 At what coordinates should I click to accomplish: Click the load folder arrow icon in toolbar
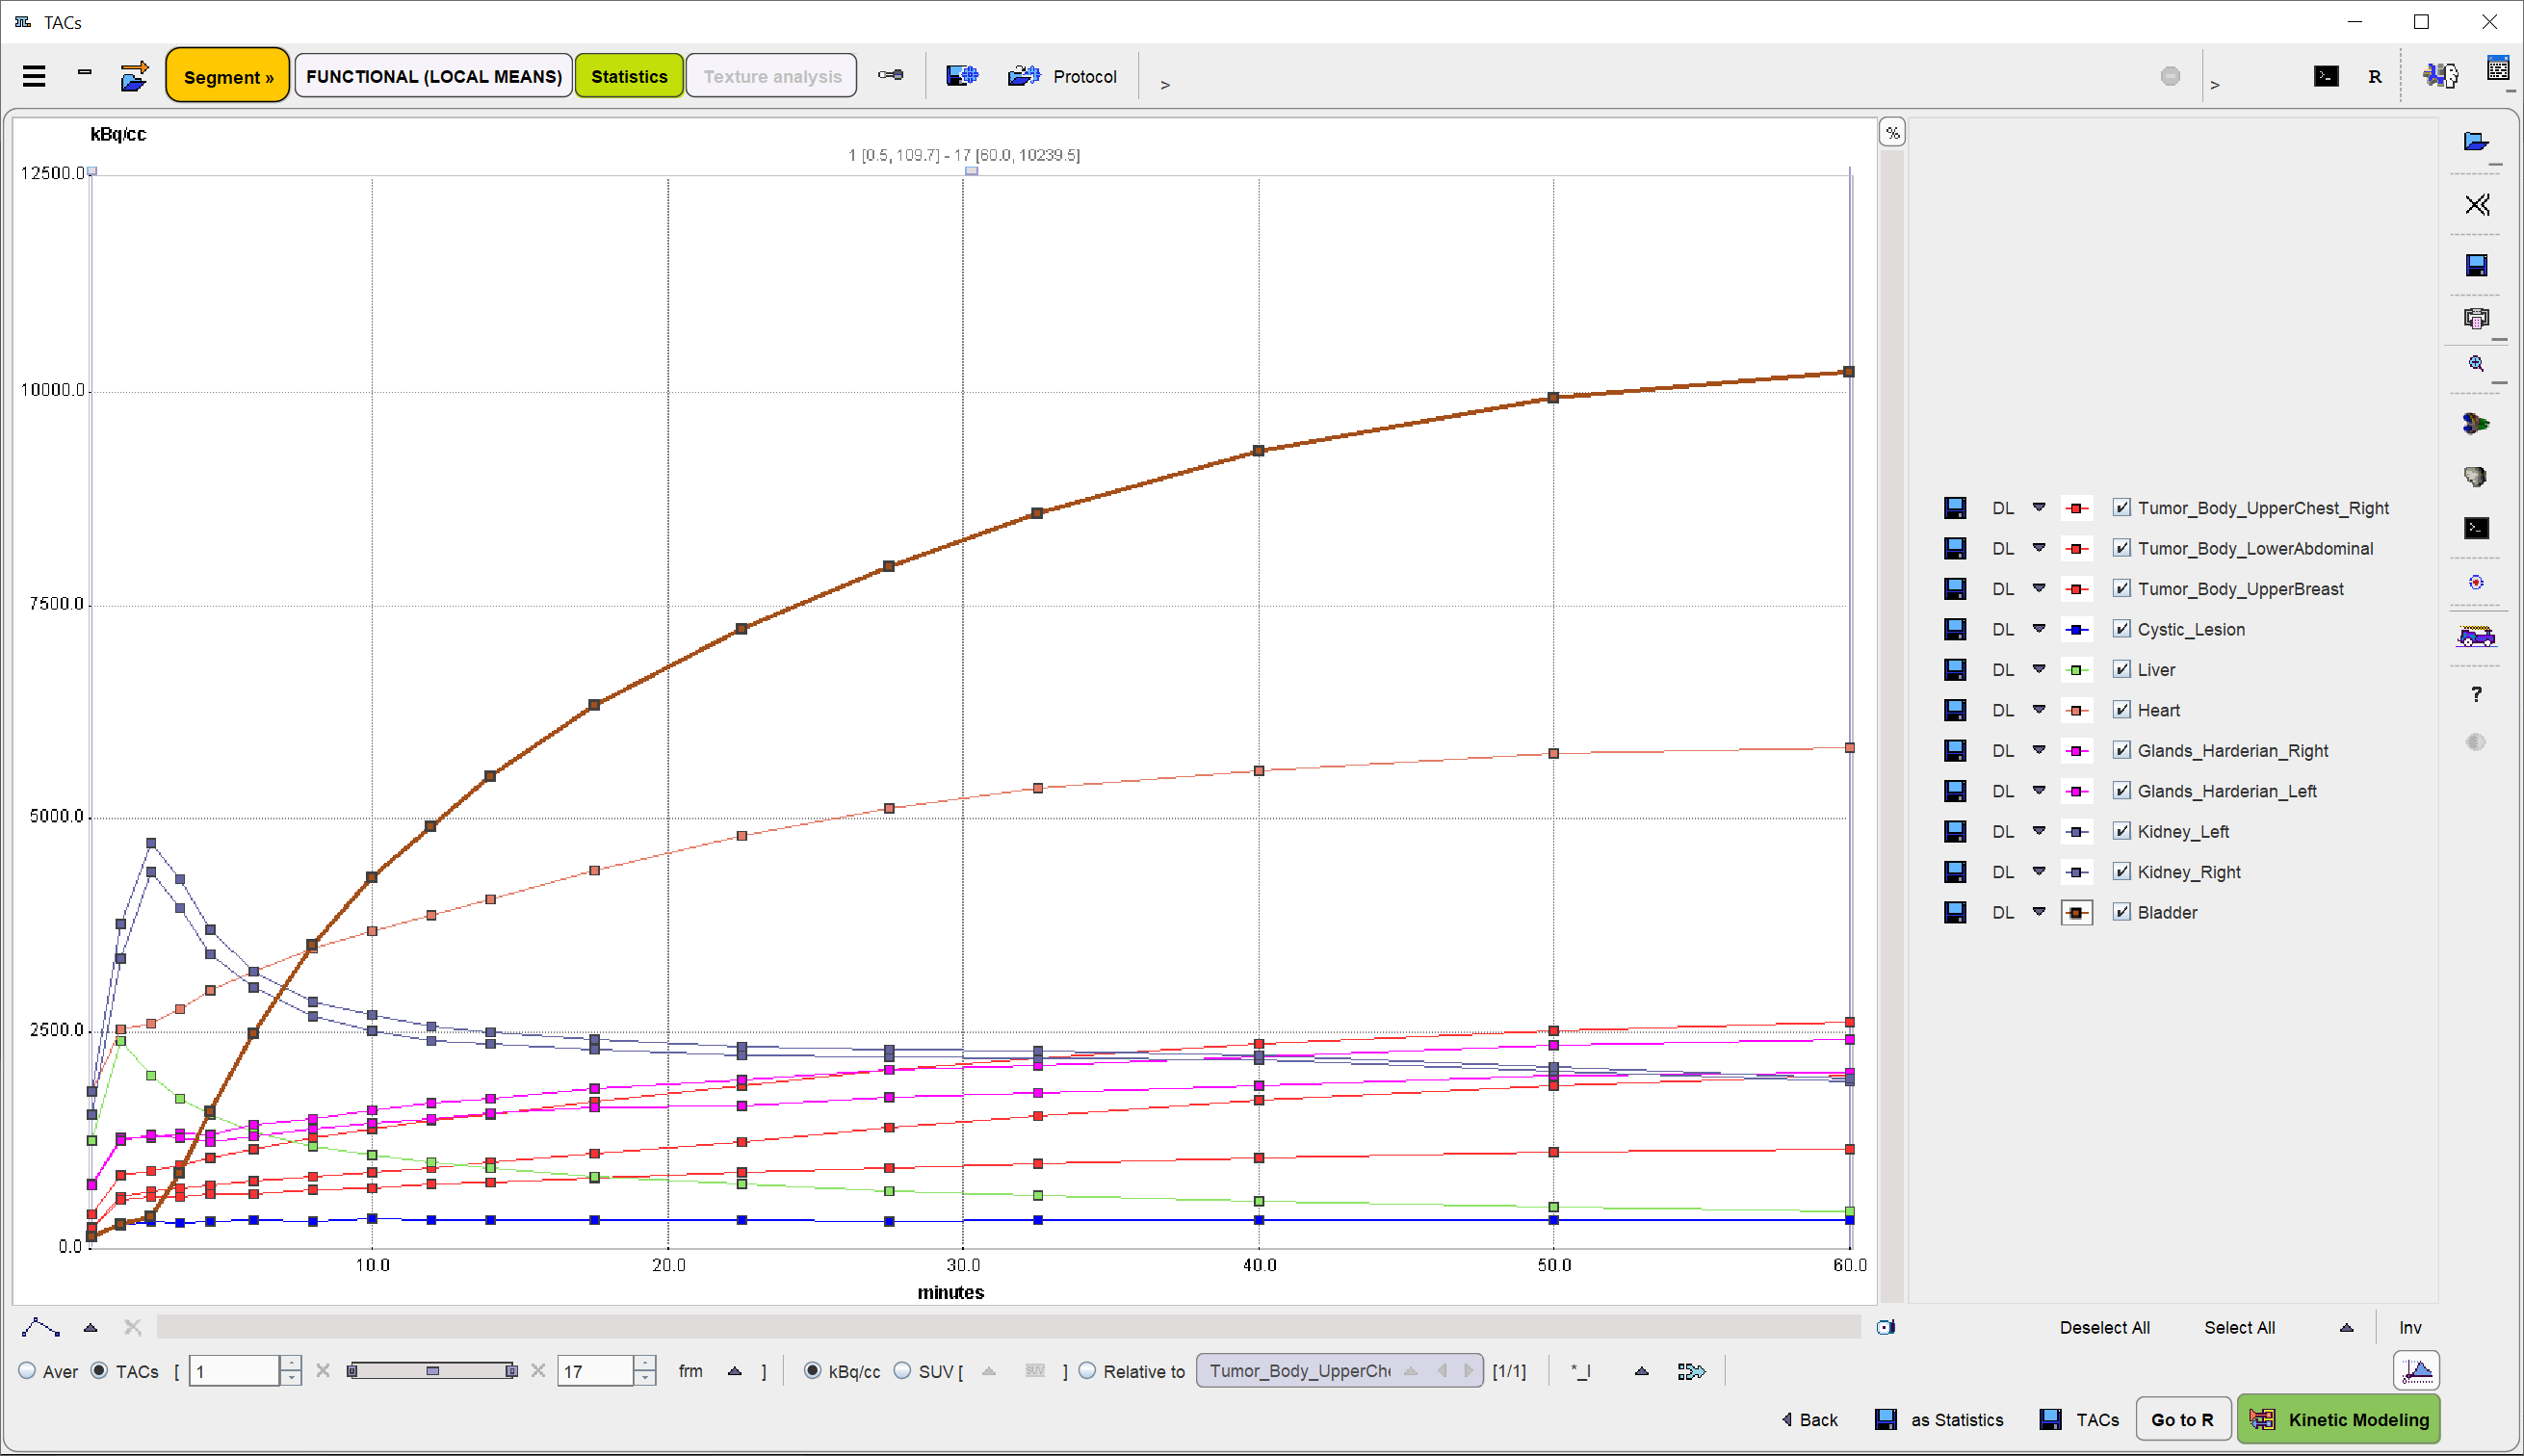(x=133, y=76)
